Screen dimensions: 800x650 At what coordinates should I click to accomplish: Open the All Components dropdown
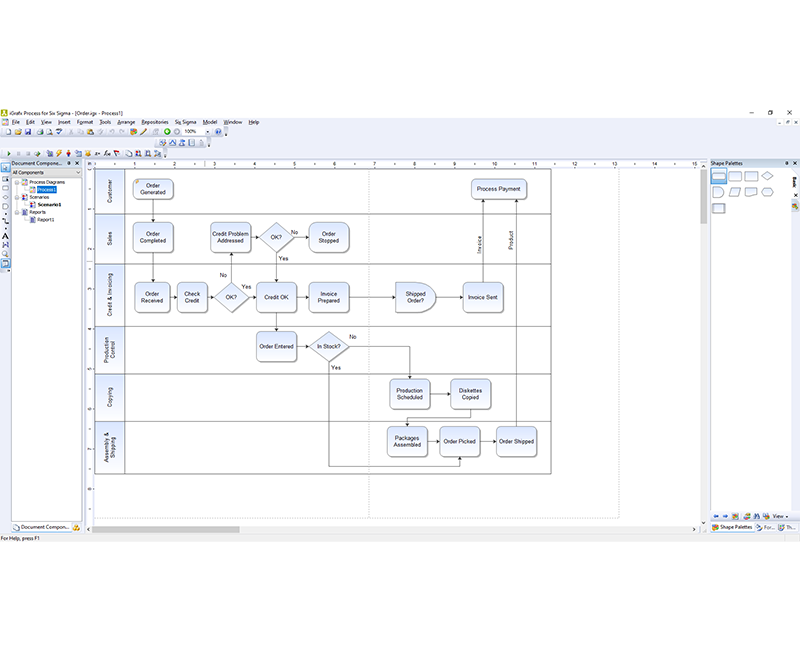pos(77,172)
